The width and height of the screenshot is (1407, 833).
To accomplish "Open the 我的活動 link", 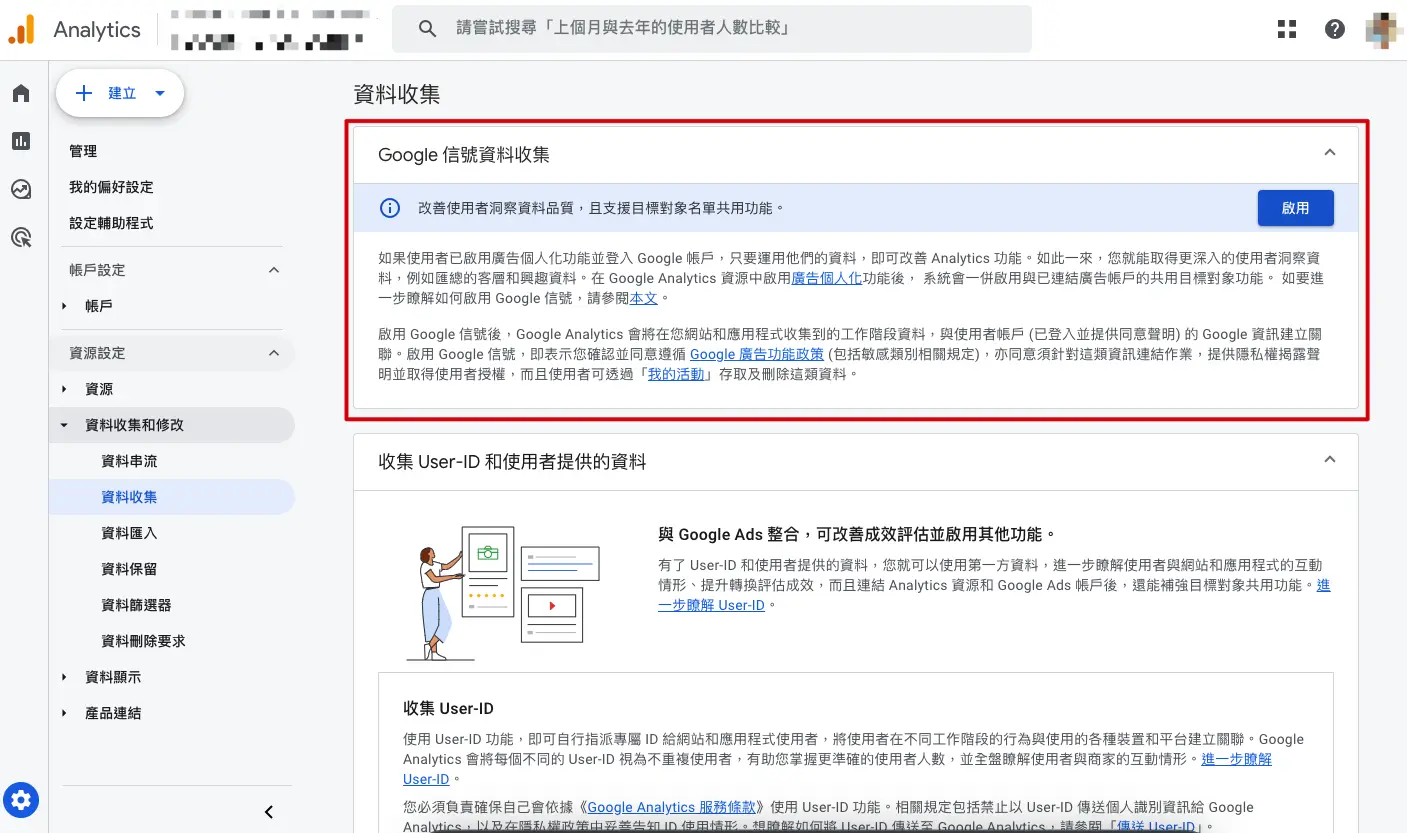I will click(676, 374).
